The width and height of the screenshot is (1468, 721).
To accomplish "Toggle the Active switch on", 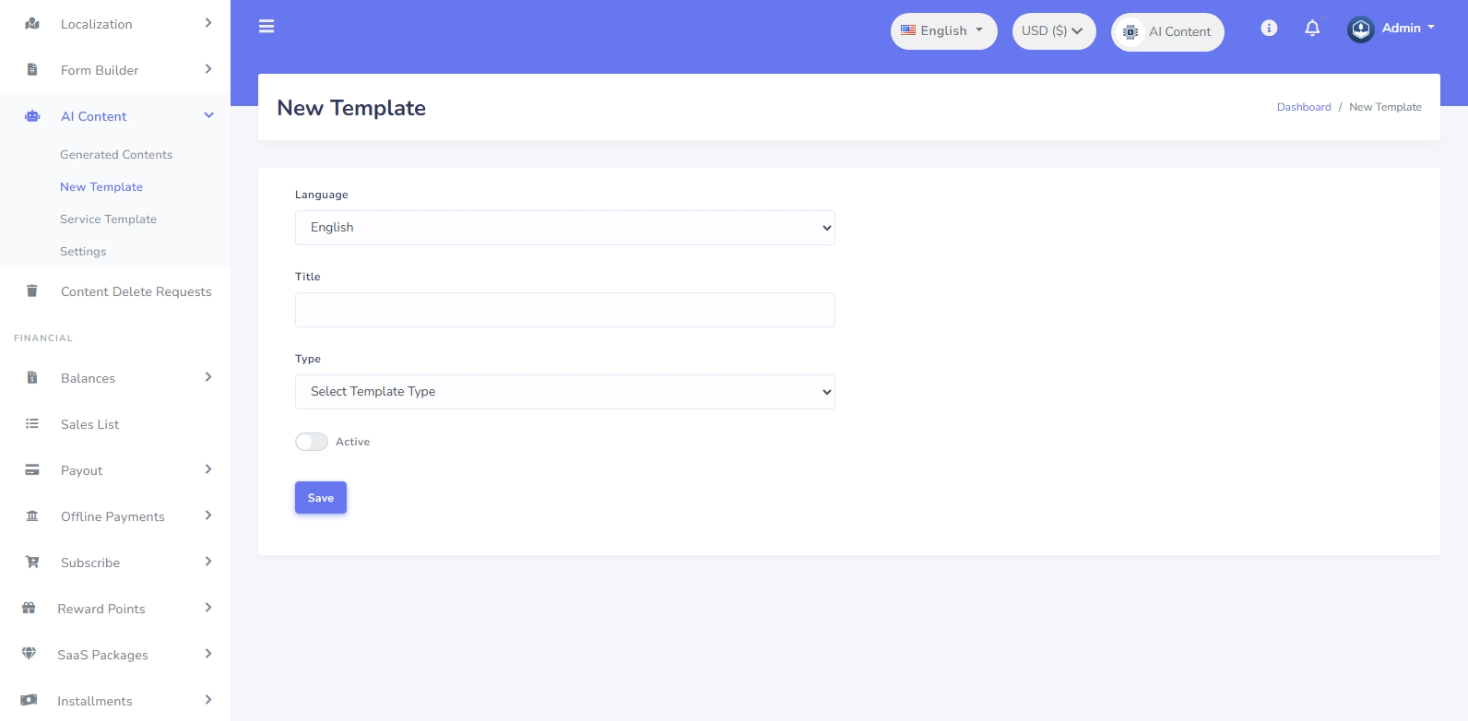I will [311, 442].
